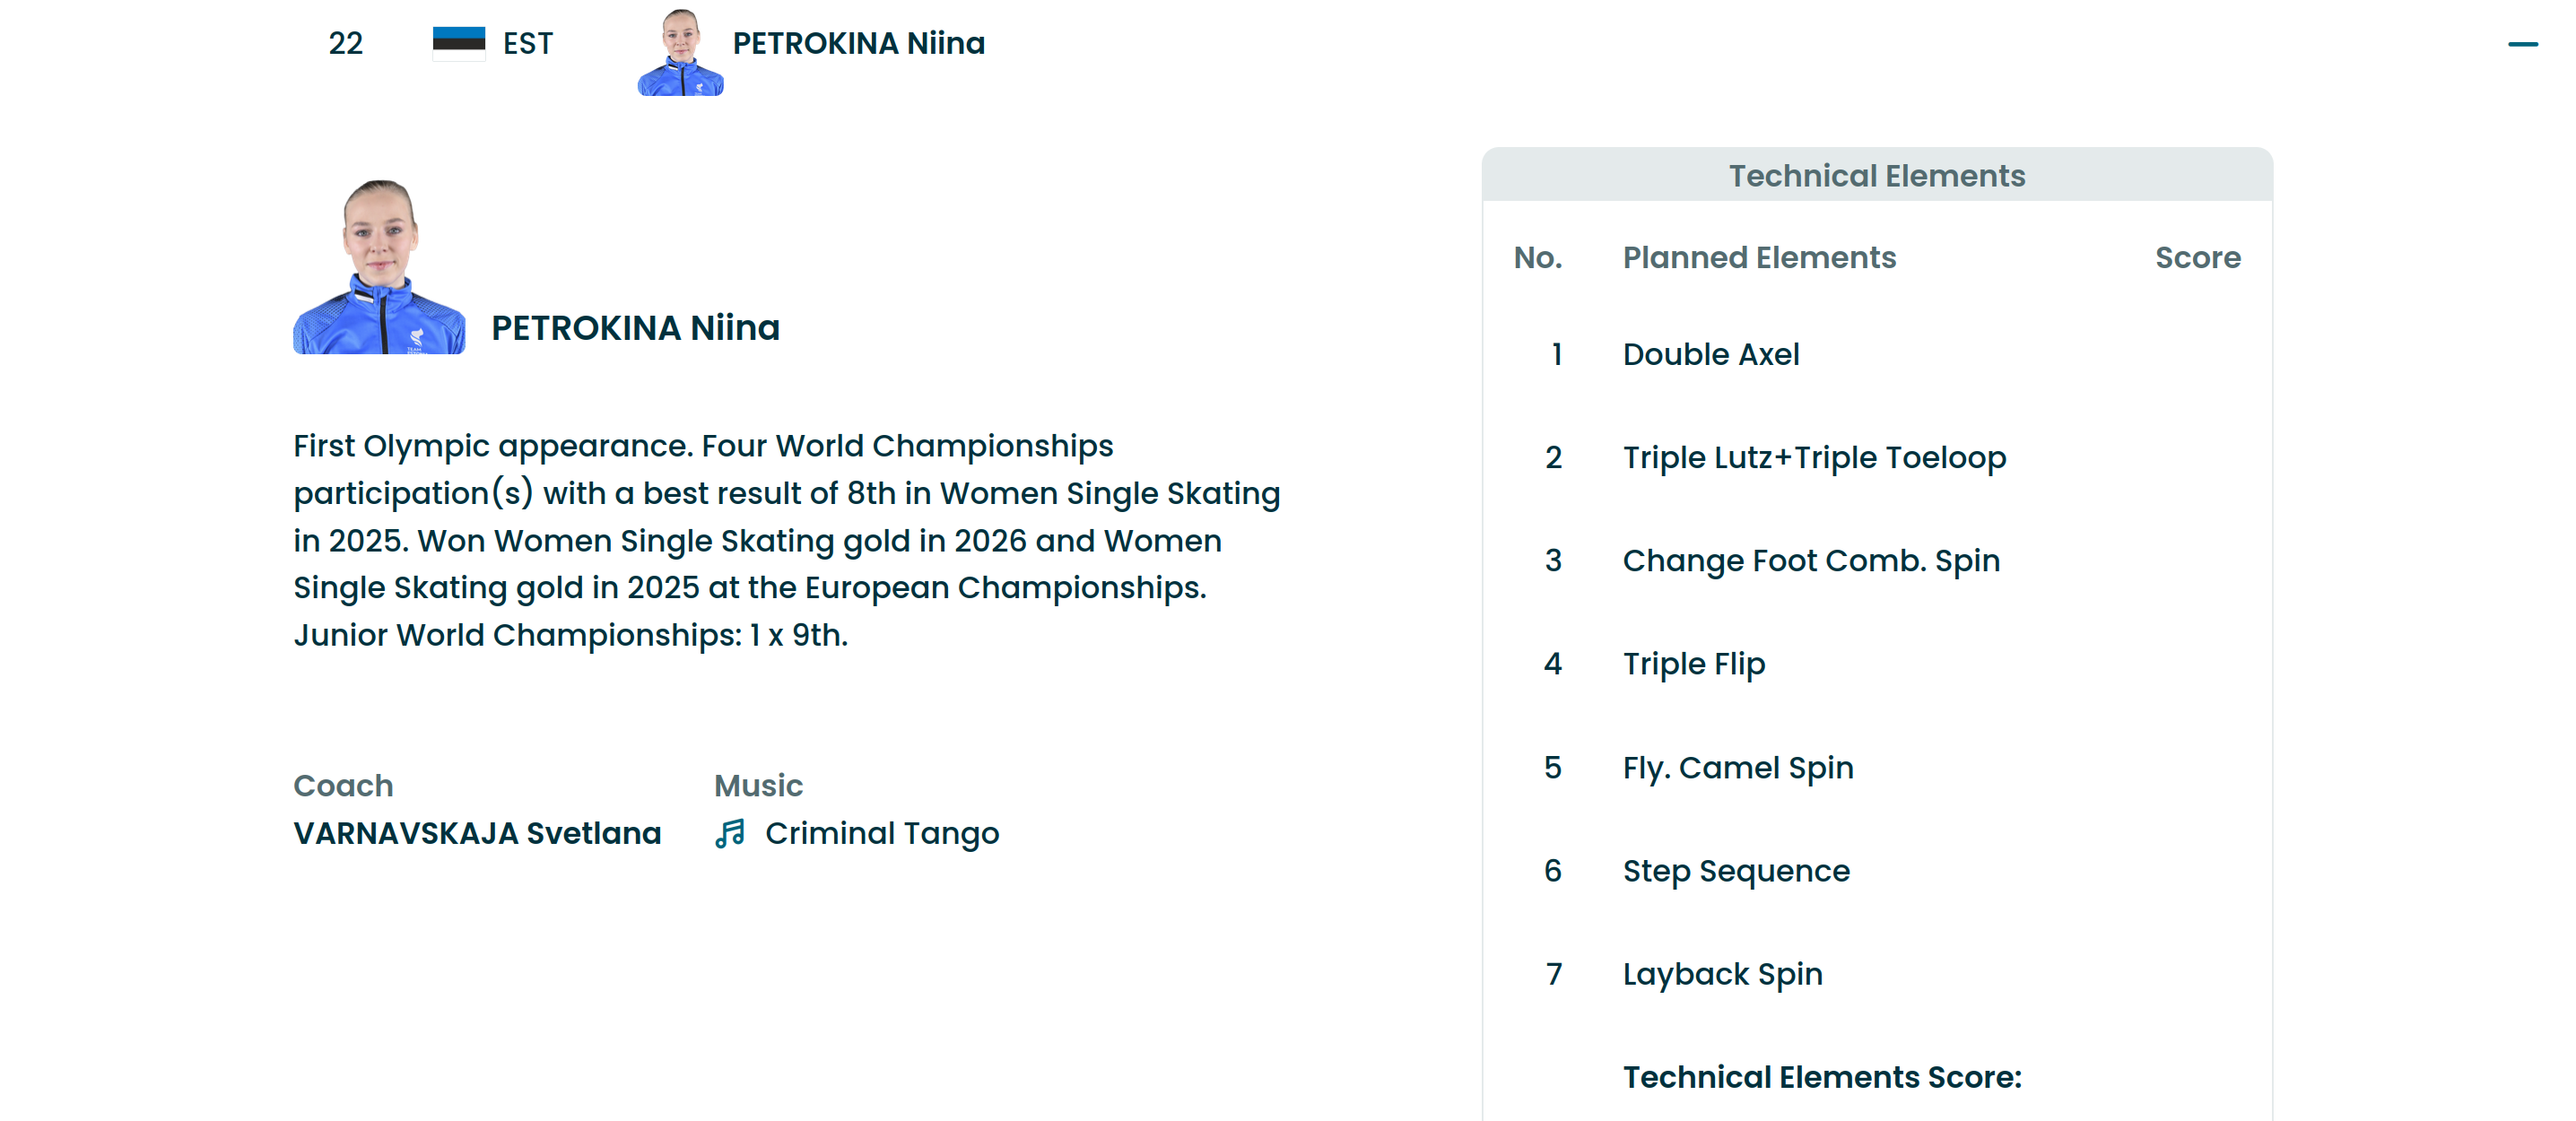Viewport: 2576px width, 1121px height.
Task: Select the Double Axel element row
Action: [1710, 354]
